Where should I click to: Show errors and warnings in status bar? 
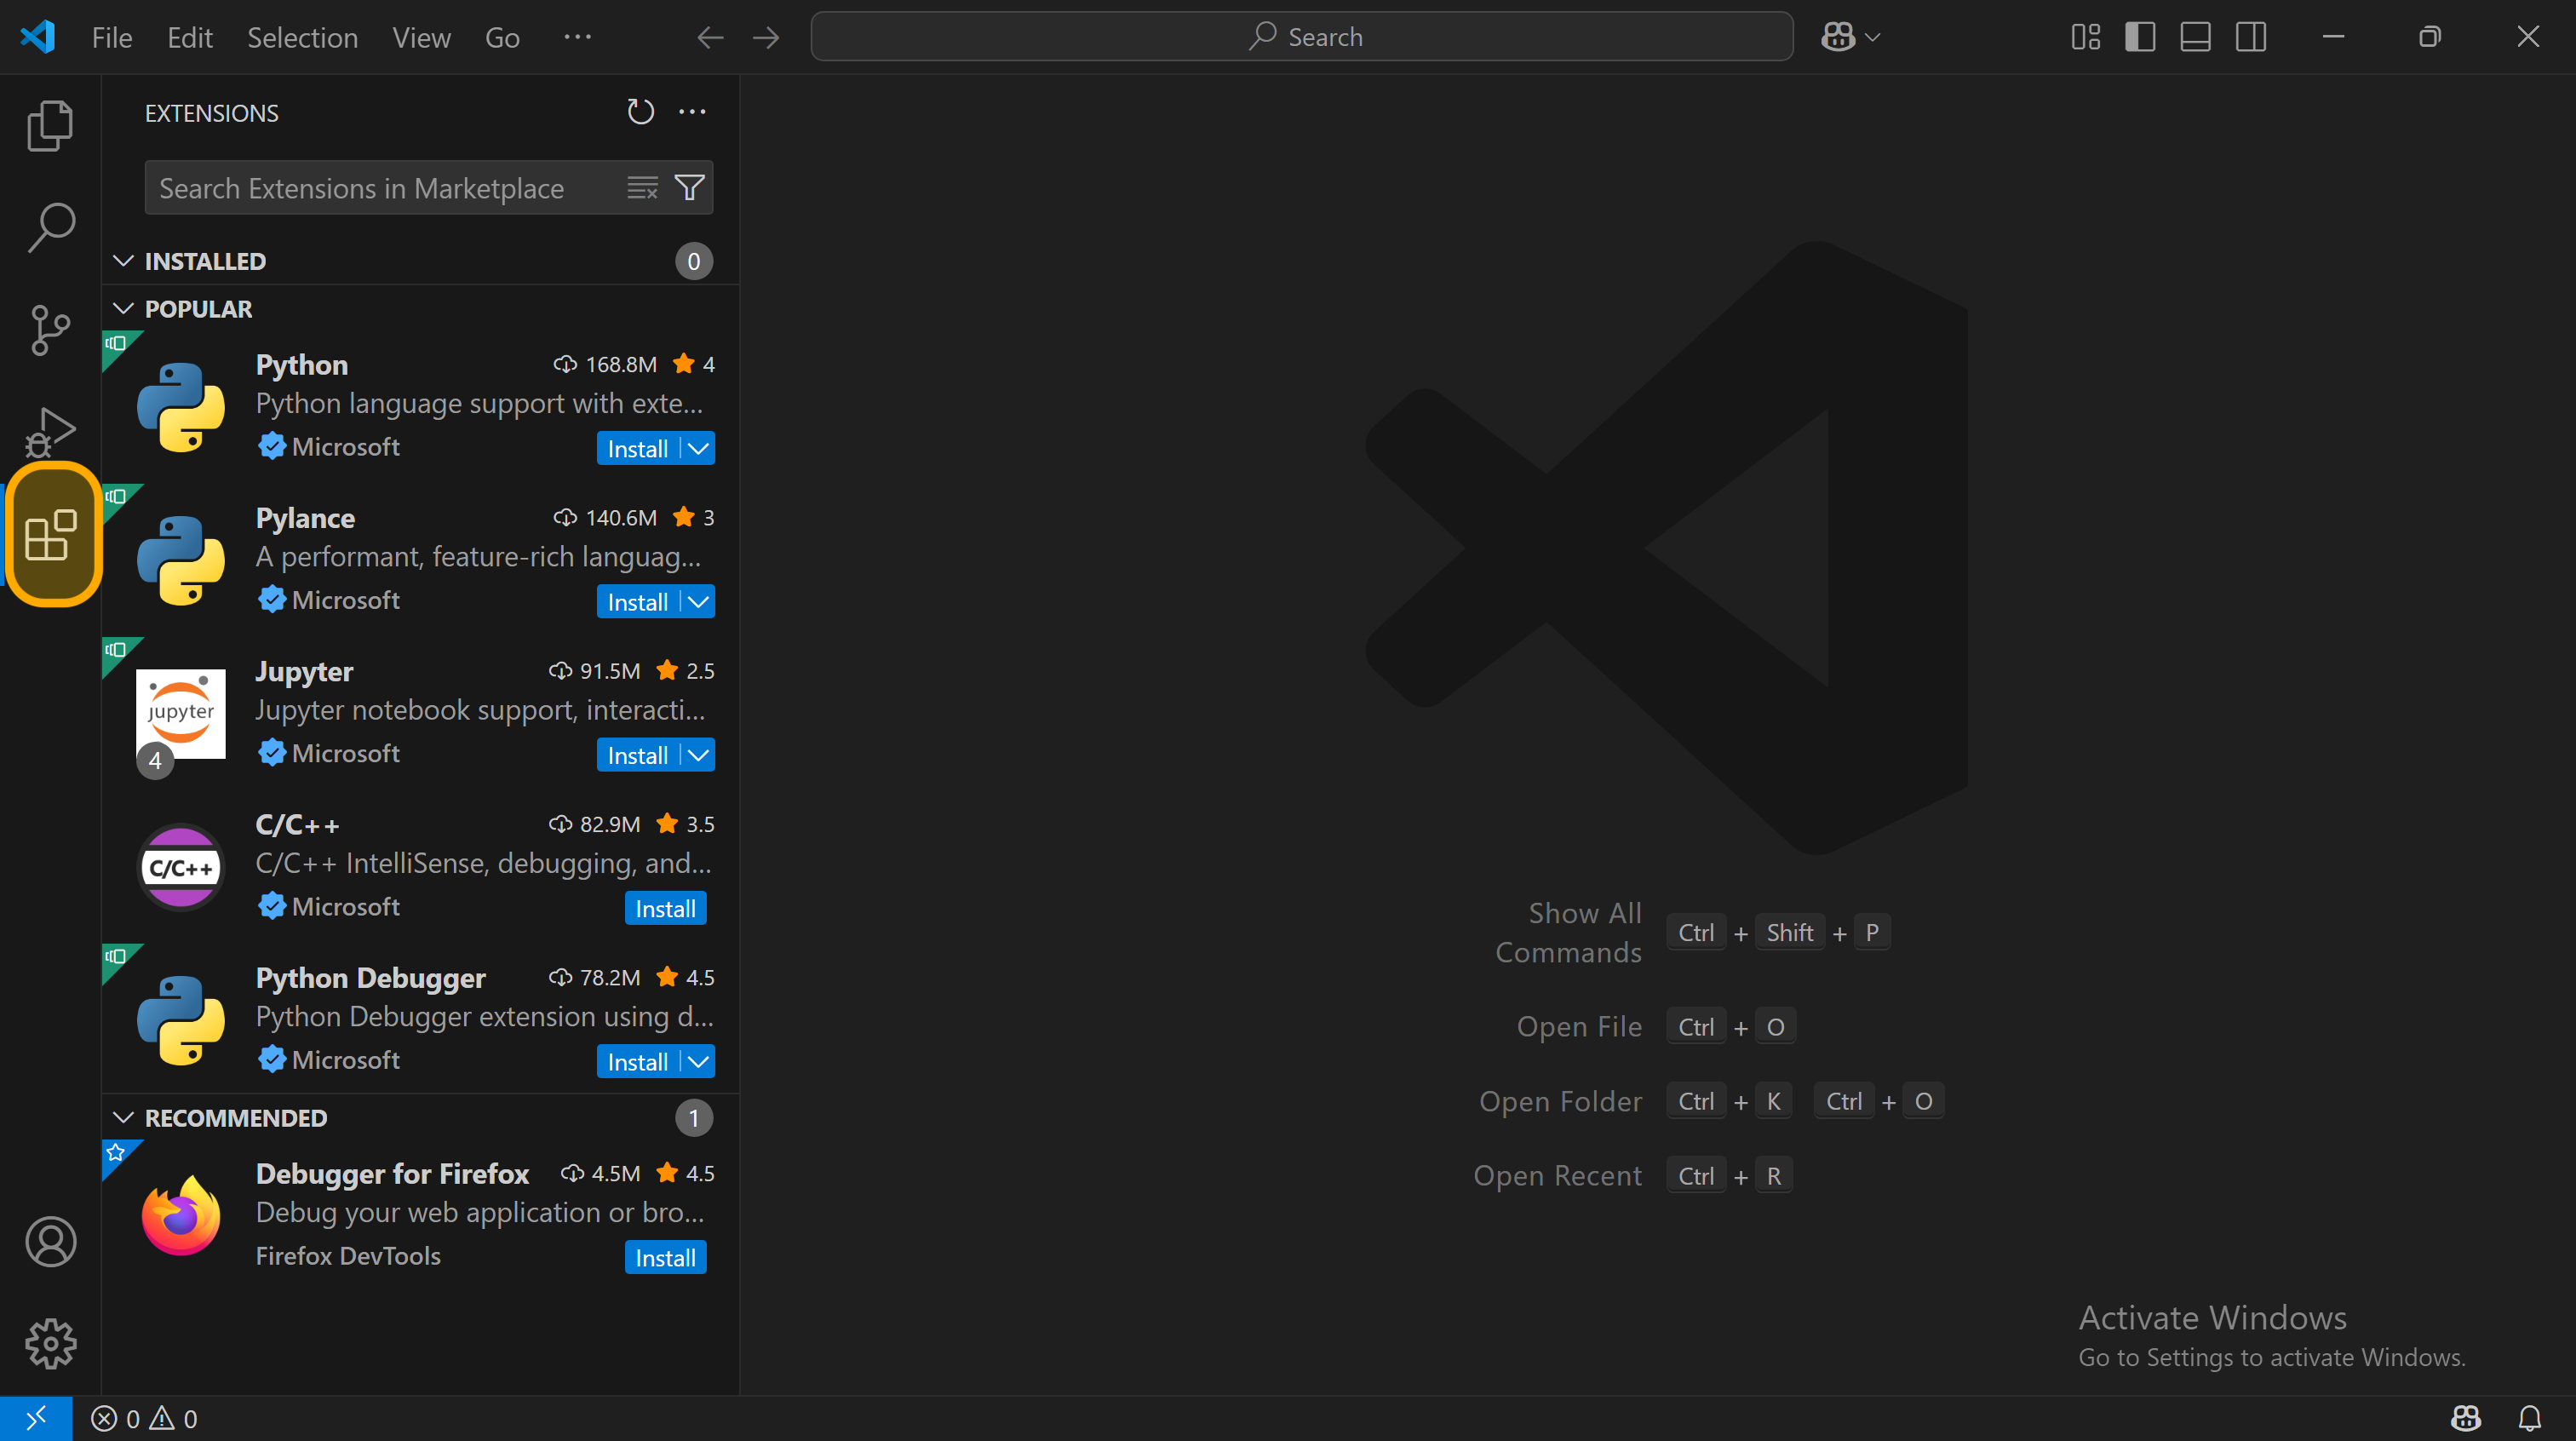pyautogui.click(x=144, y=1418)
